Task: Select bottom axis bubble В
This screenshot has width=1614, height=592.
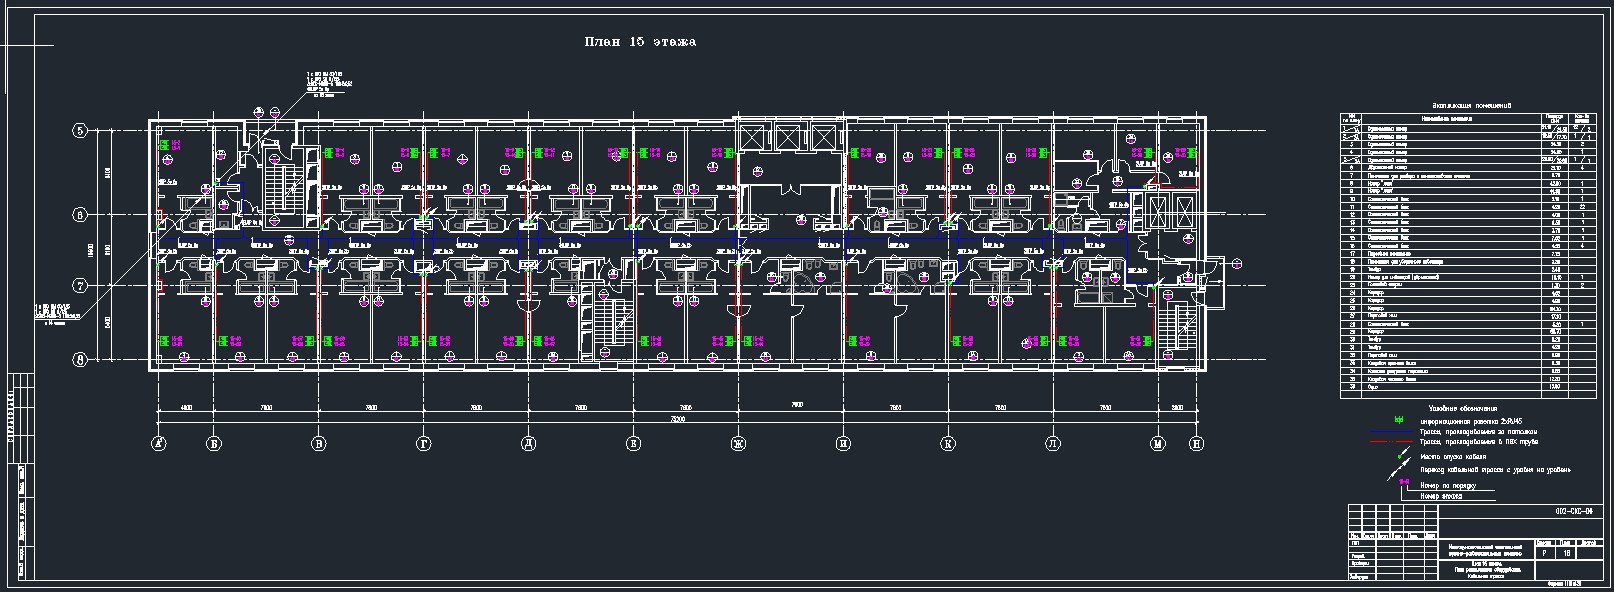Action: [318, 442]
